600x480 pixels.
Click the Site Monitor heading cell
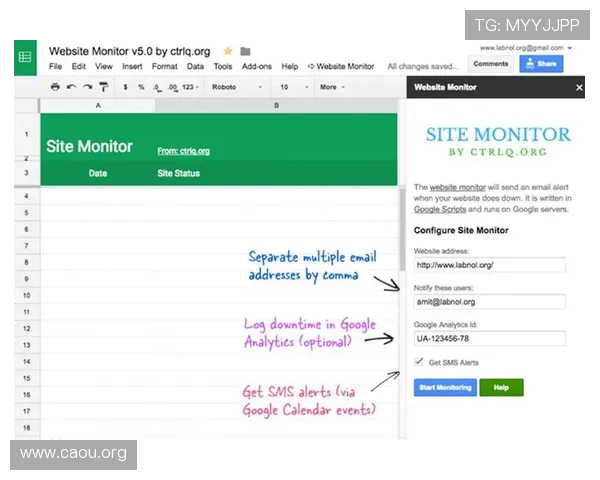[x=89, y=146]
